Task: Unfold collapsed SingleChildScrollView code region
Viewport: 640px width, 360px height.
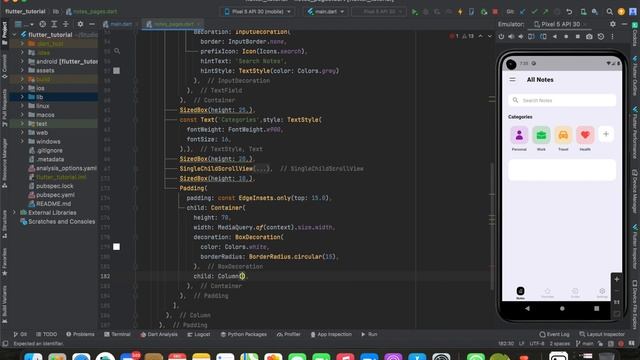Action: pyautogui.click(x=261, y=169)
